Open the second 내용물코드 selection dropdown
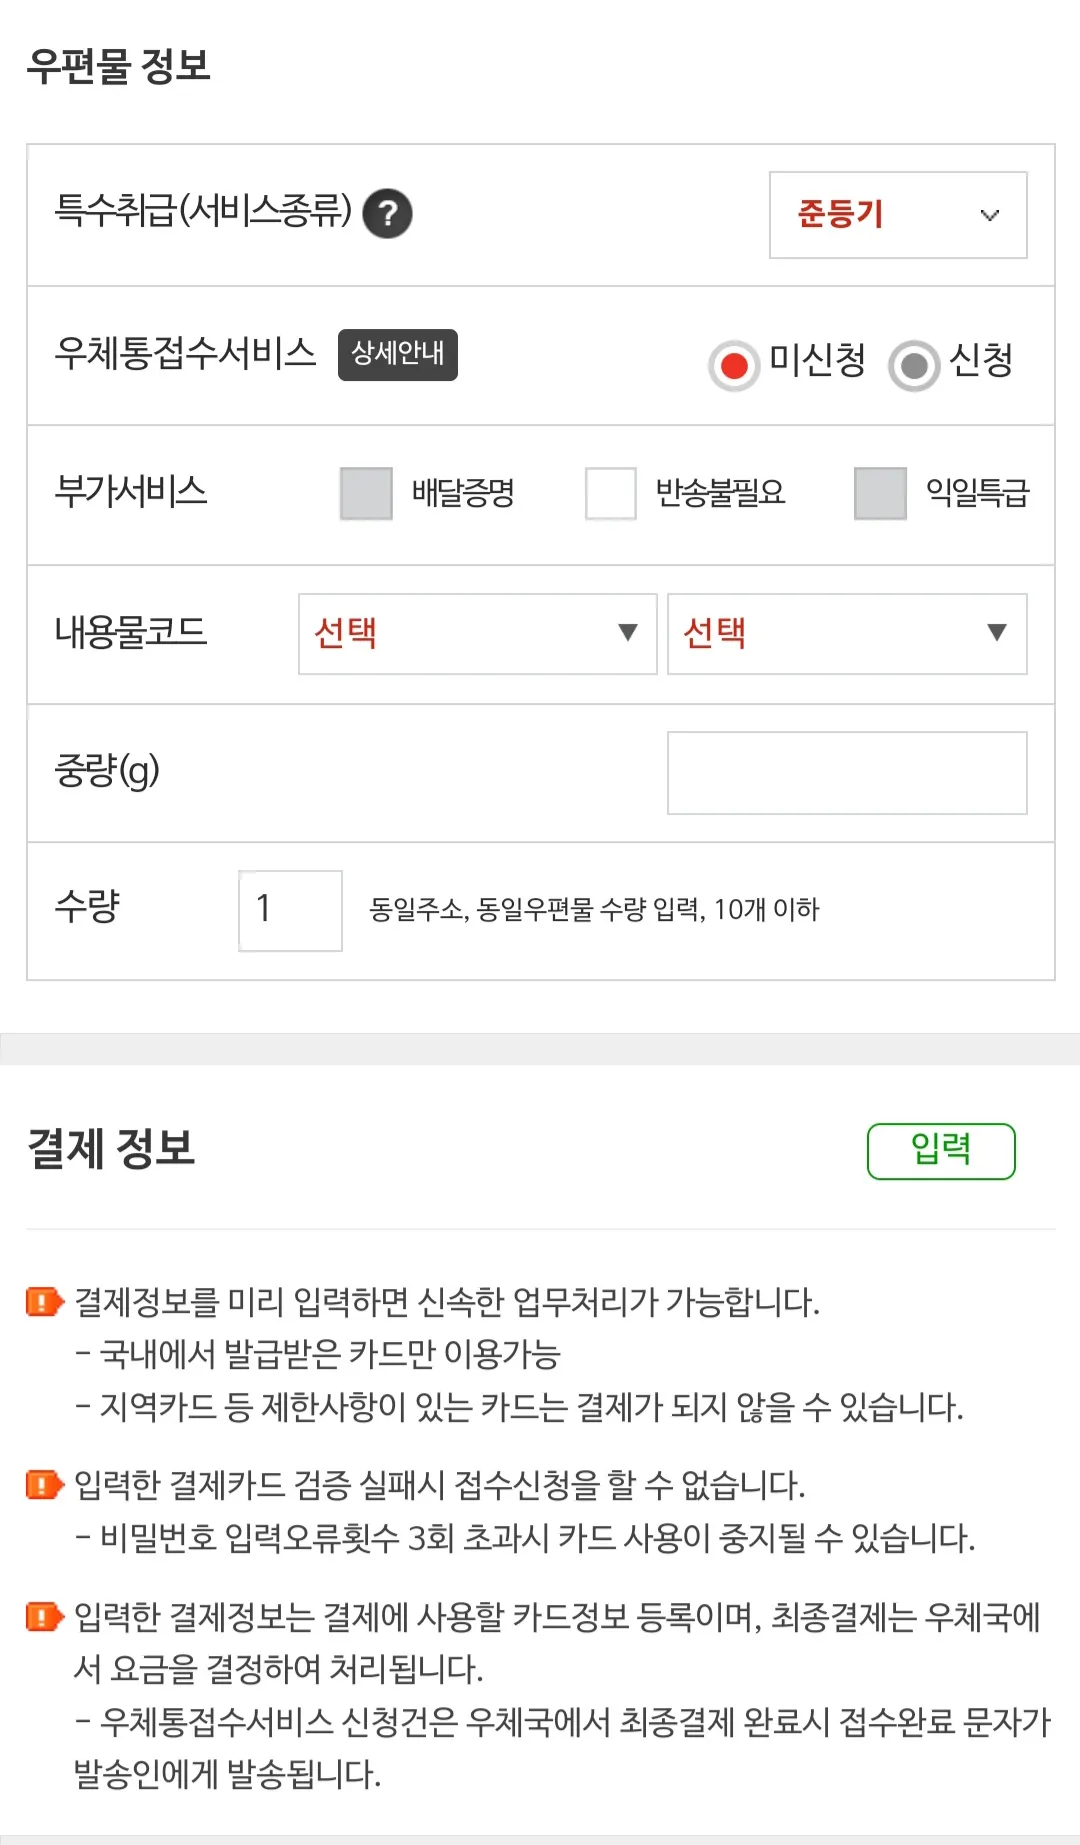The width and height of the screenshot is (1080, 1845). [x=846, y=633]
